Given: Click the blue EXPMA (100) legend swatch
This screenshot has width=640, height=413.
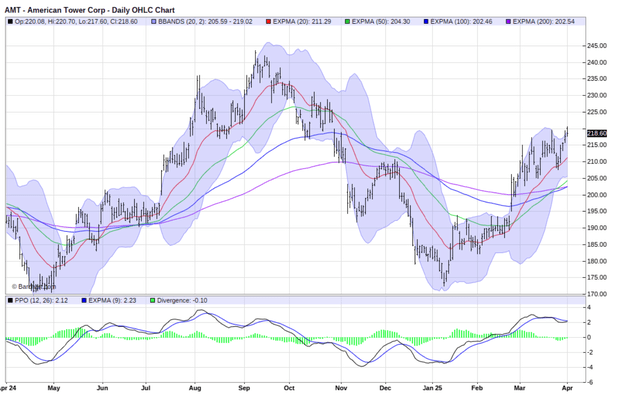Looking at the screenshot, I should 427,22.
